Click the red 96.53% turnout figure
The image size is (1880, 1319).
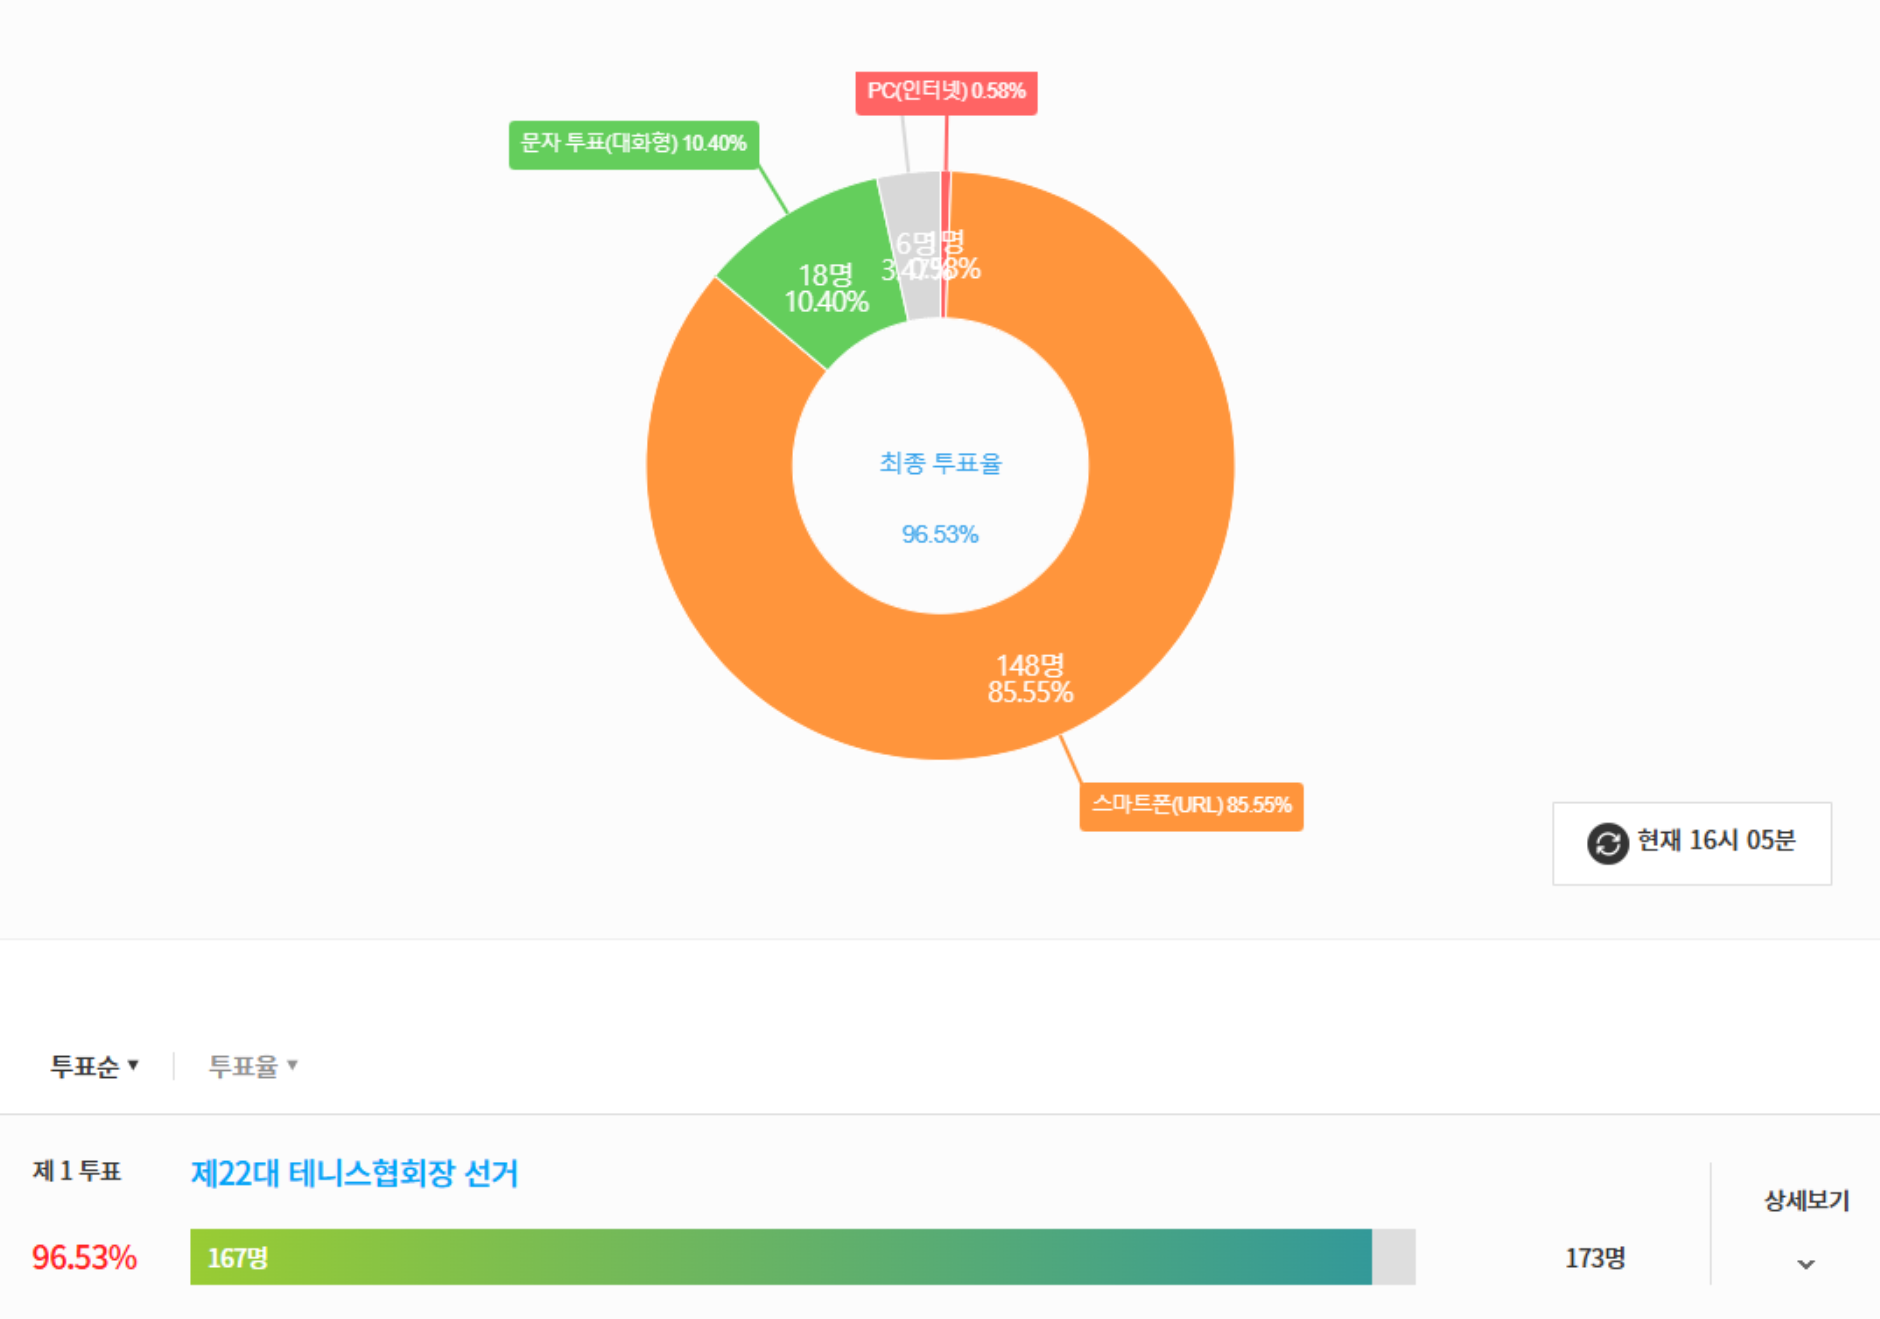click(x=84, y=1258)
